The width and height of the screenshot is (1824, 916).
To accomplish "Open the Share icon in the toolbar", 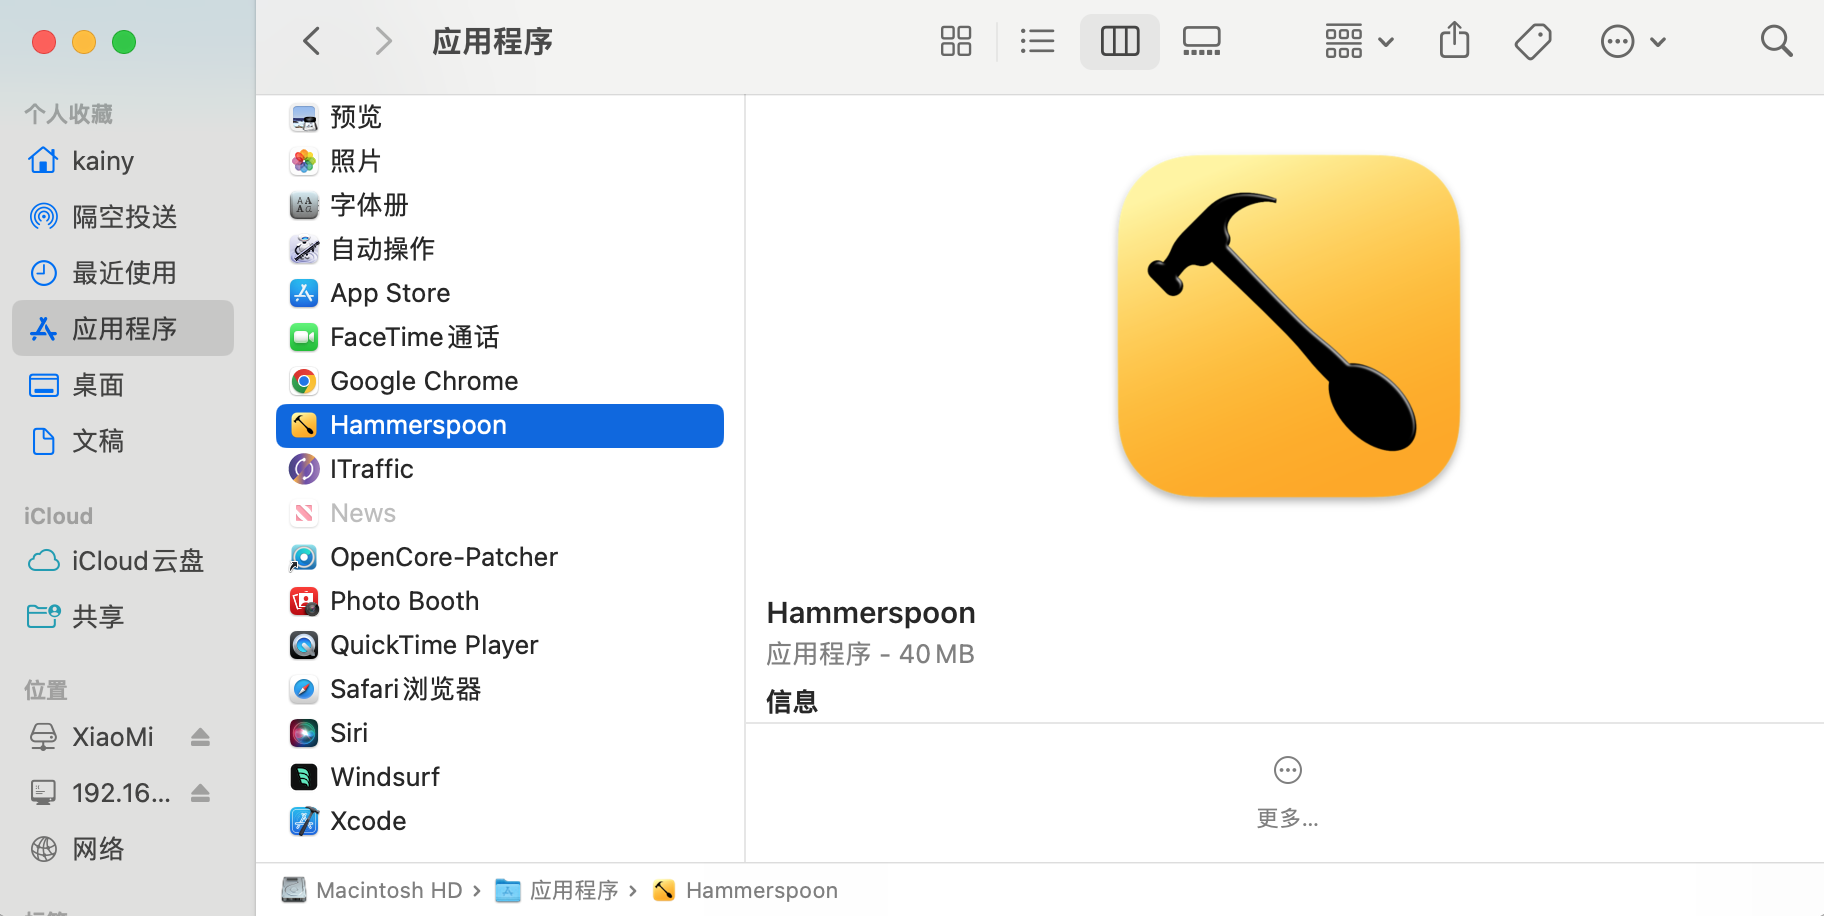I will coord(1454,41).
